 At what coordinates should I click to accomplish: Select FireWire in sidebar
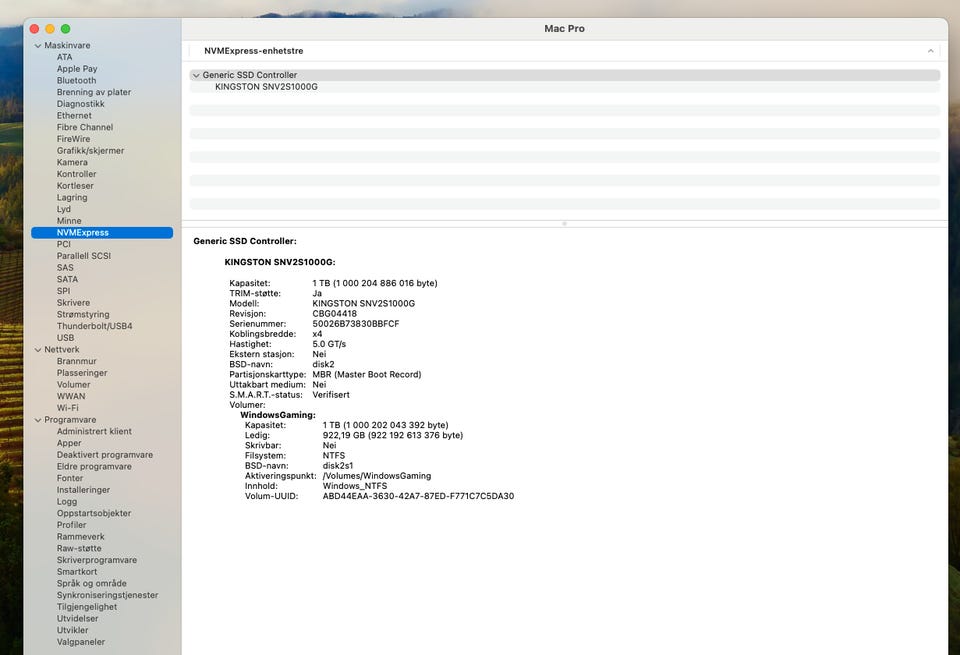click(73, 139)
